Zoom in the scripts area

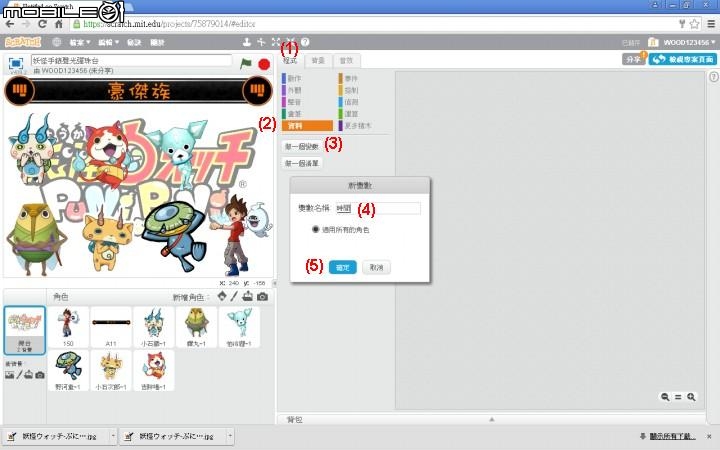click(692, 397)
